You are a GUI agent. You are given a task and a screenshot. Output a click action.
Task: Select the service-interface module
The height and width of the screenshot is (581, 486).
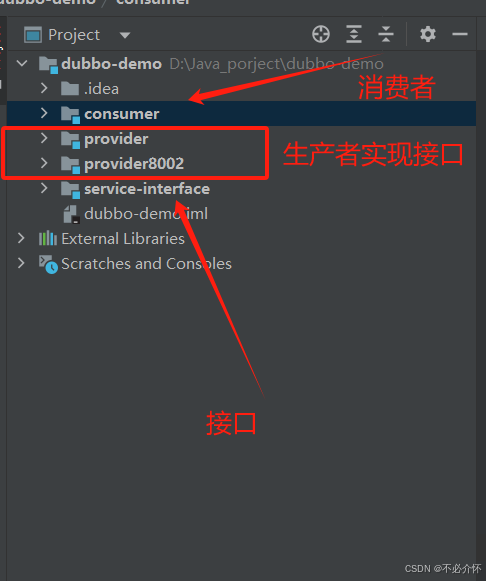coord(147,189)
